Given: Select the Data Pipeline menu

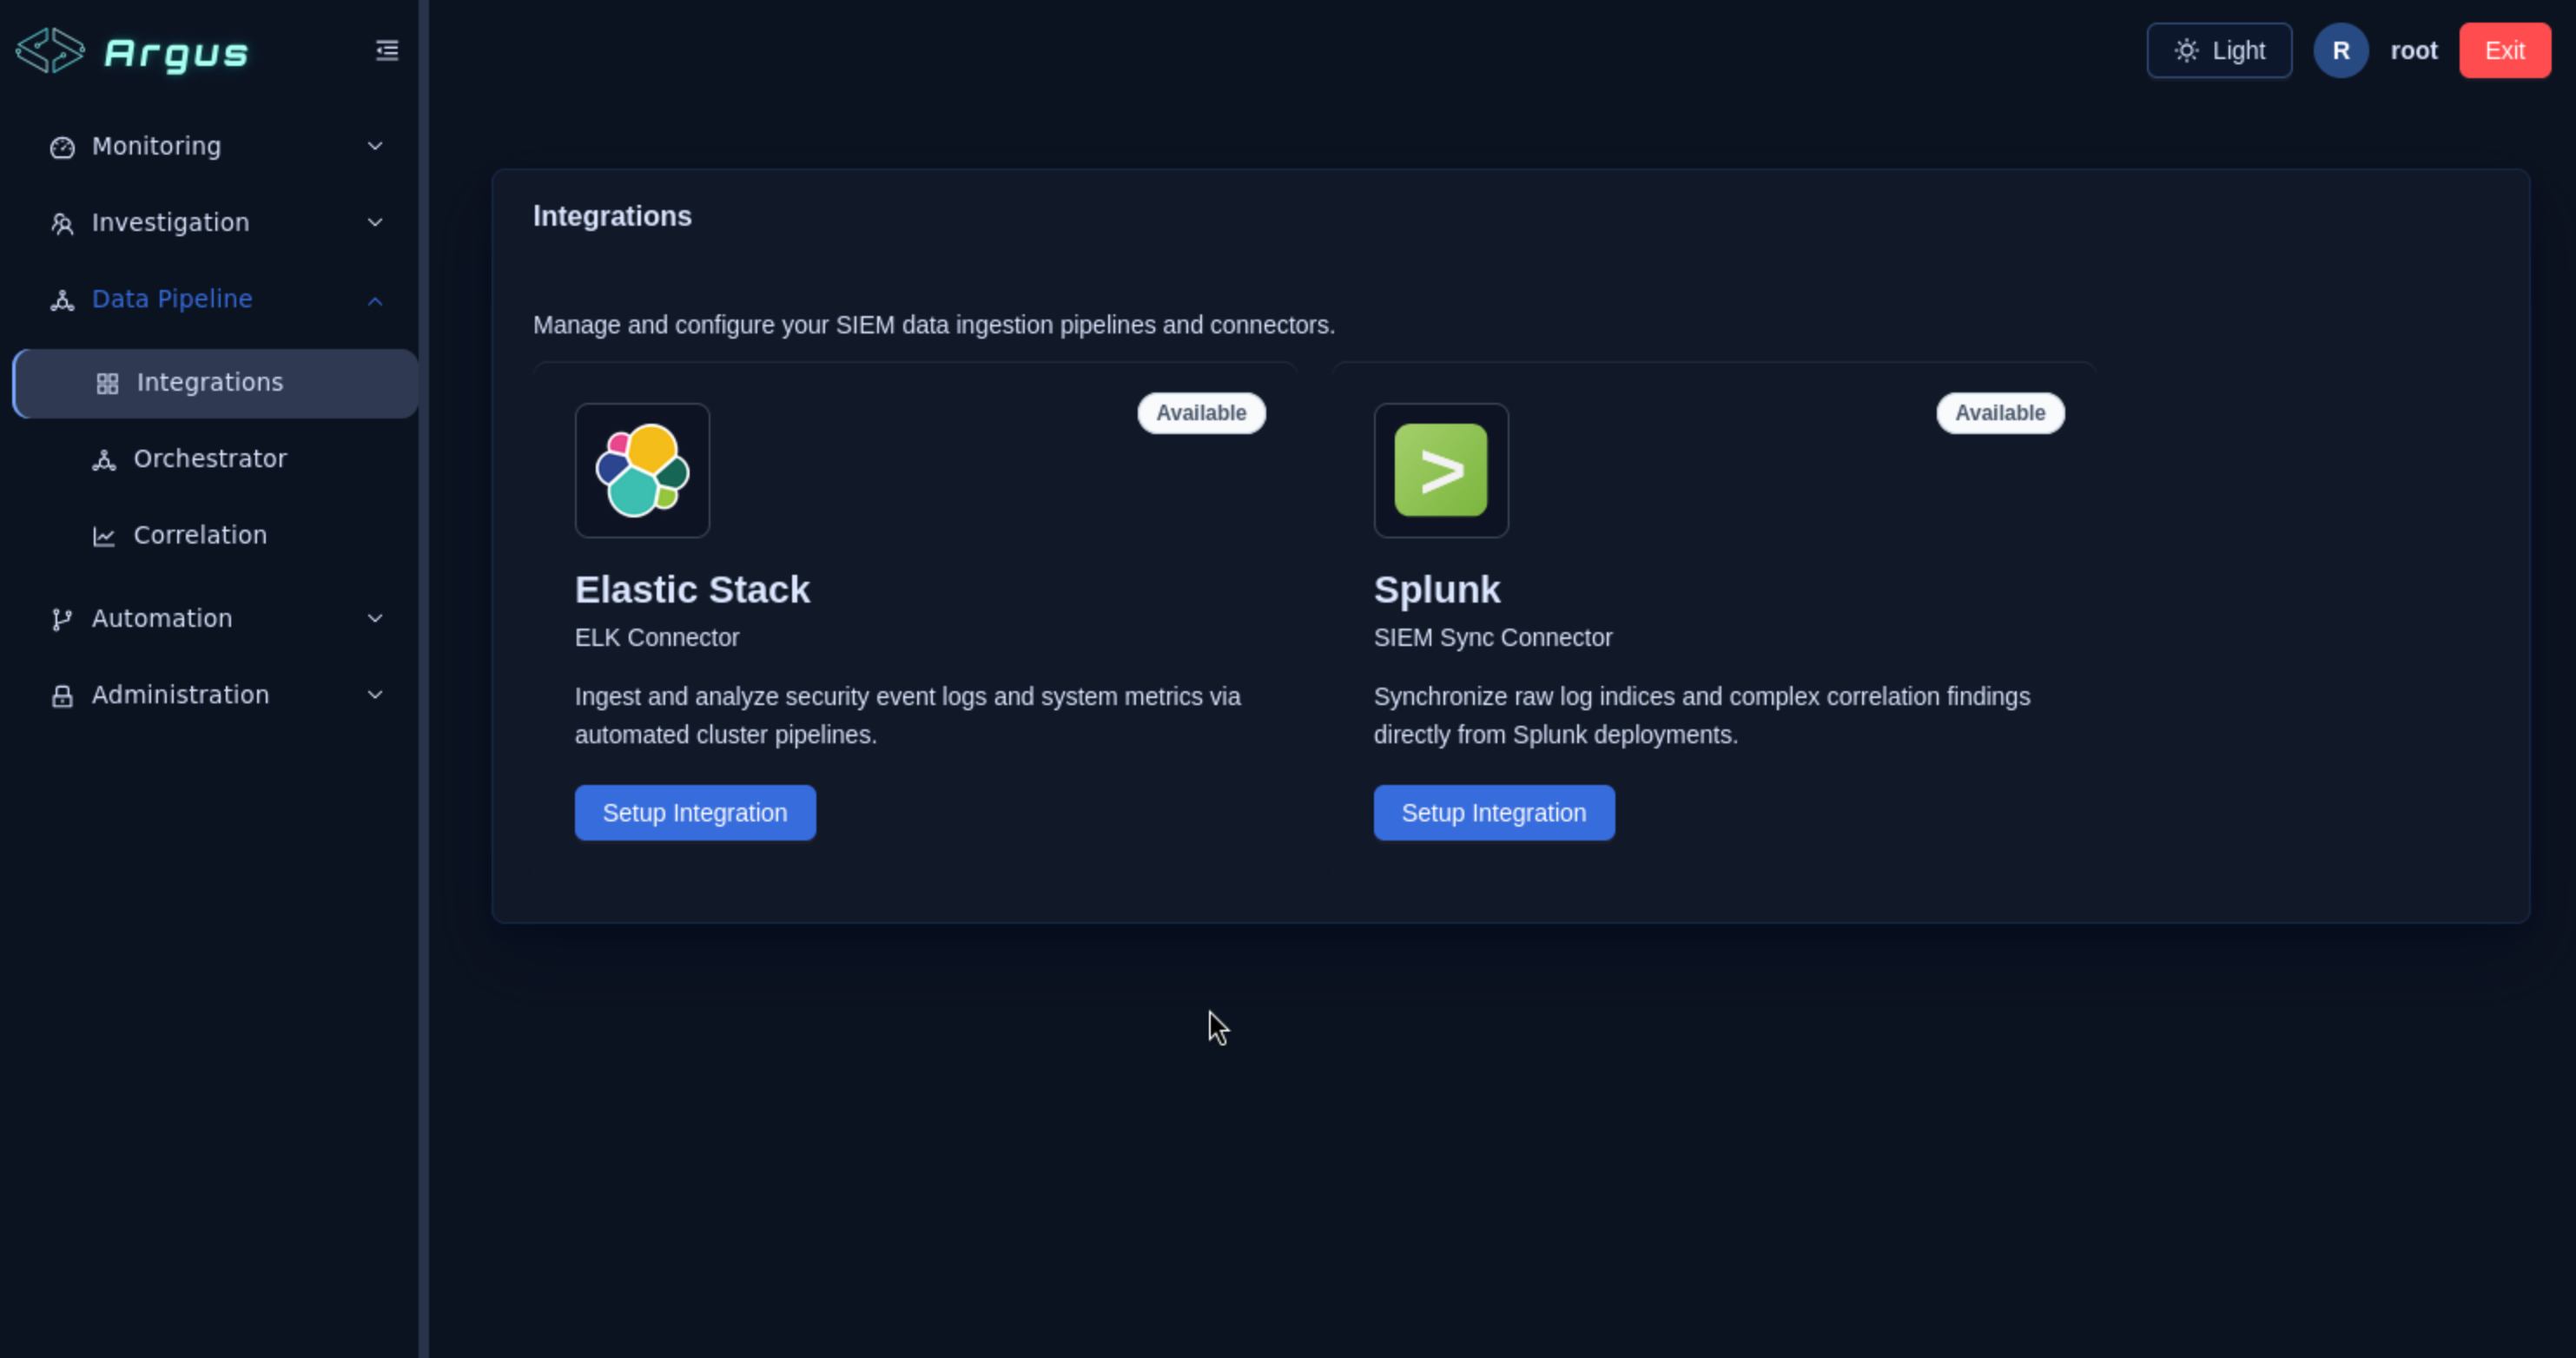Looking at the screenshot, I should [215, 299].
